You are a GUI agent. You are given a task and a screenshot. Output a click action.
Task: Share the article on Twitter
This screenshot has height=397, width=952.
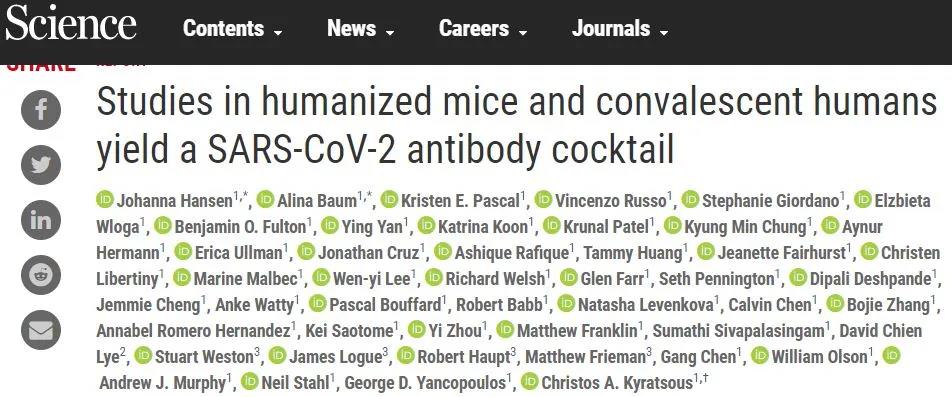click(41, 165)
